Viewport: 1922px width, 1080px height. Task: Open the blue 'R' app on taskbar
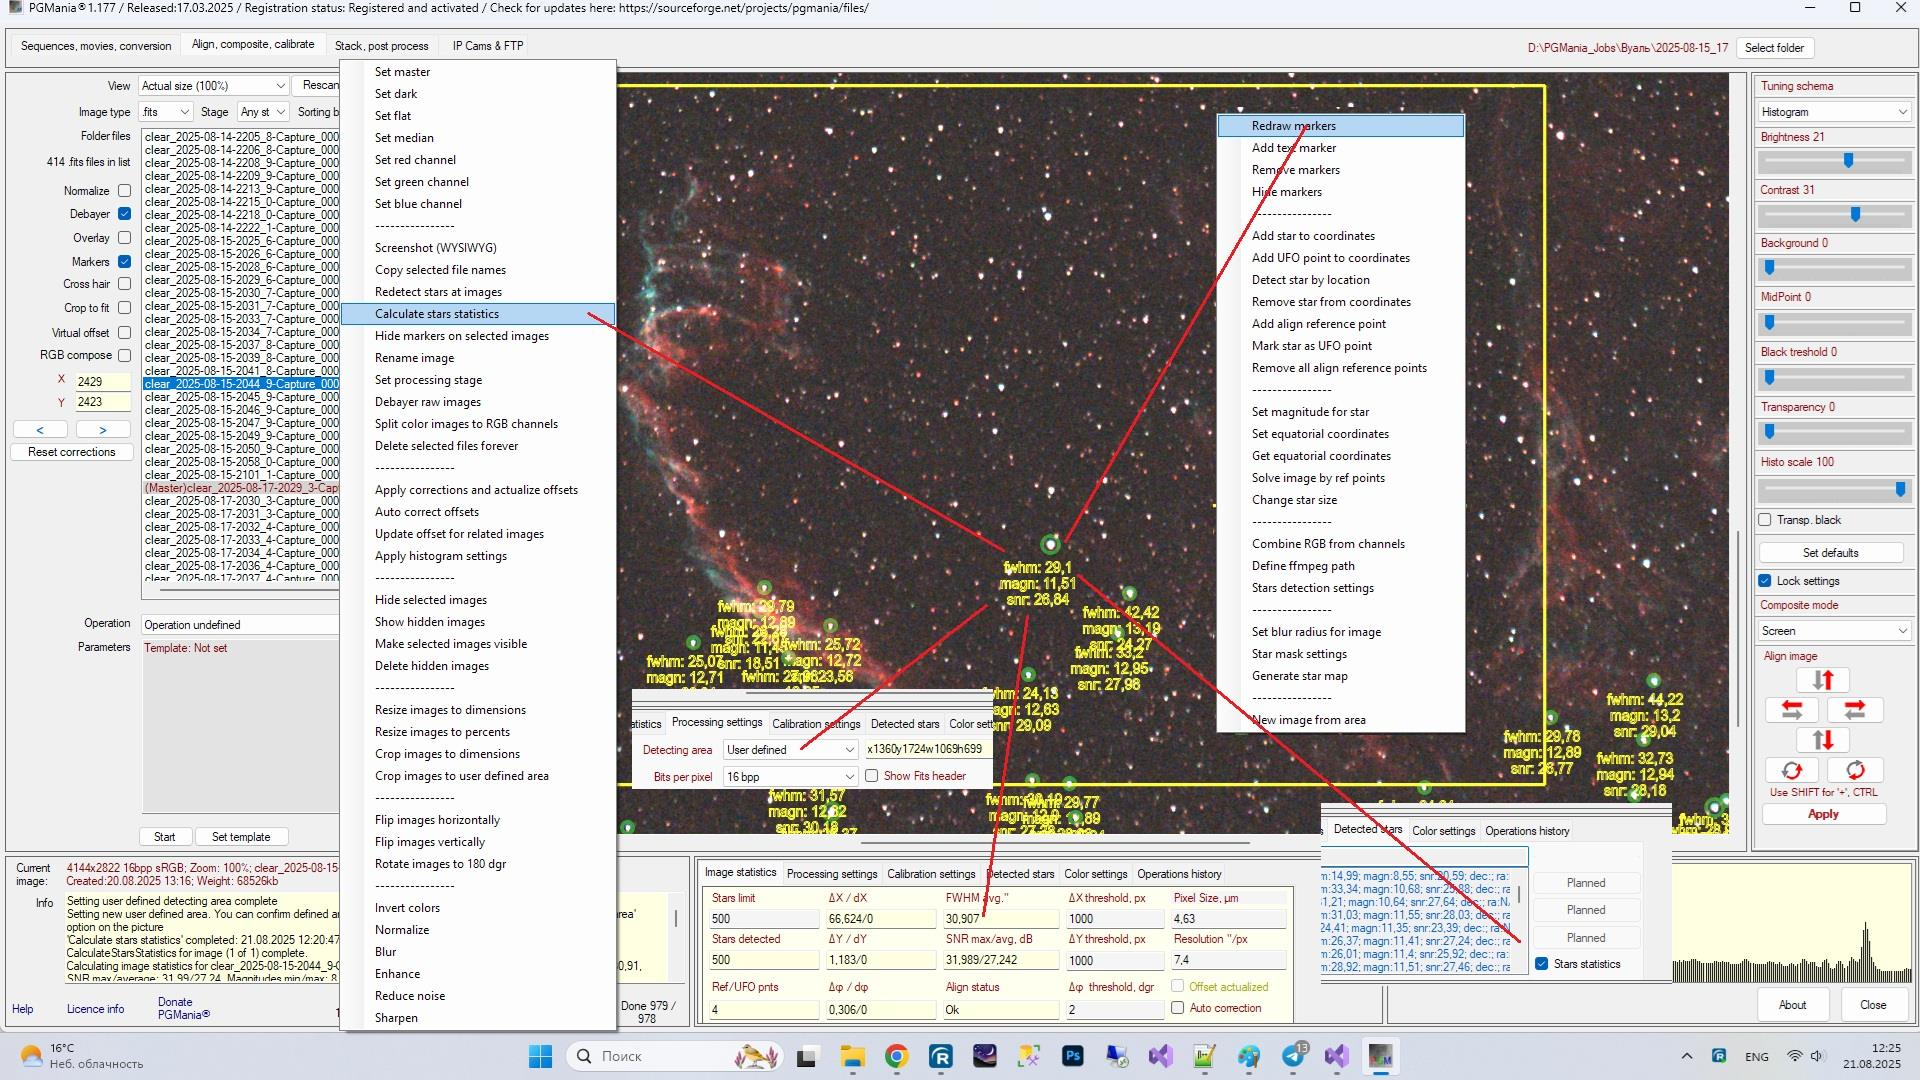click(x=941, y=1056)
